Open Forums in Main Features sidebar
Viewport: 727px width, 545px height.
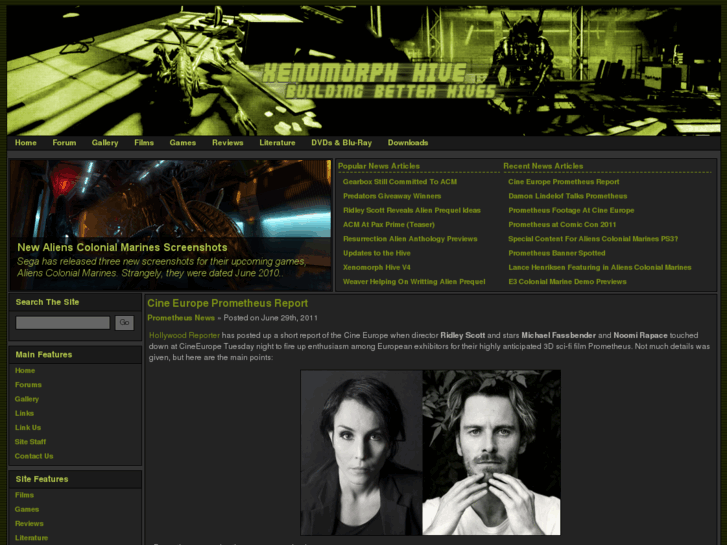[x=28, y=385]
